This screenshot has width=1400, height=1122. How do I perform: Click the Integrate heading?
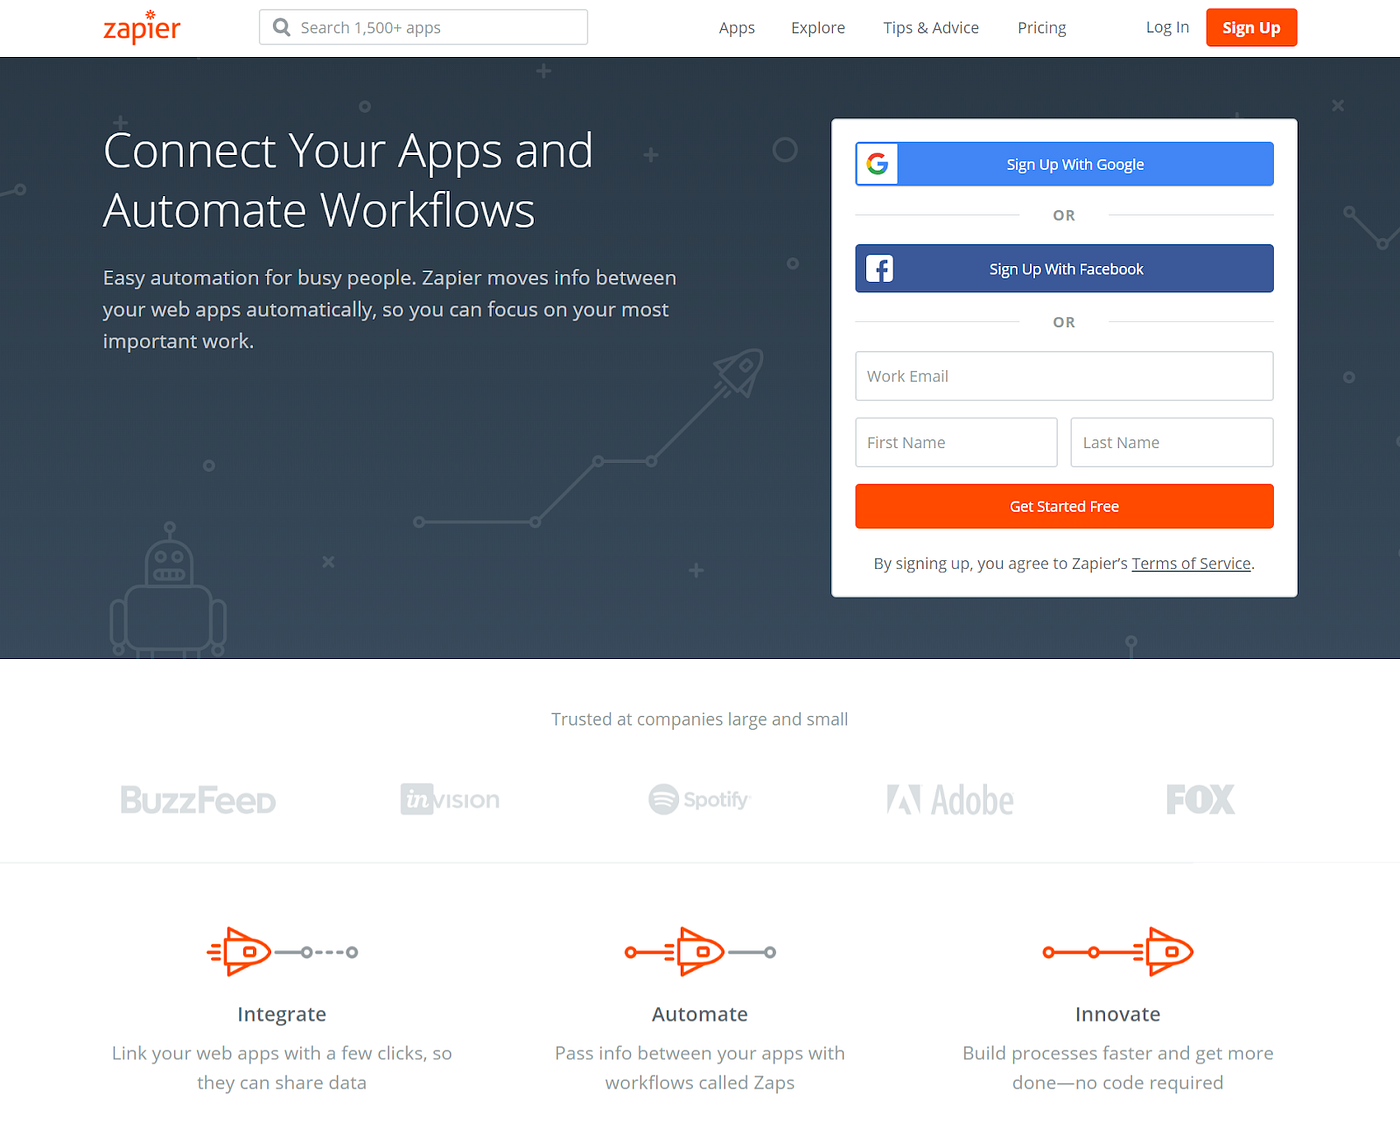pyautogui.click(x=282, y=1014)
